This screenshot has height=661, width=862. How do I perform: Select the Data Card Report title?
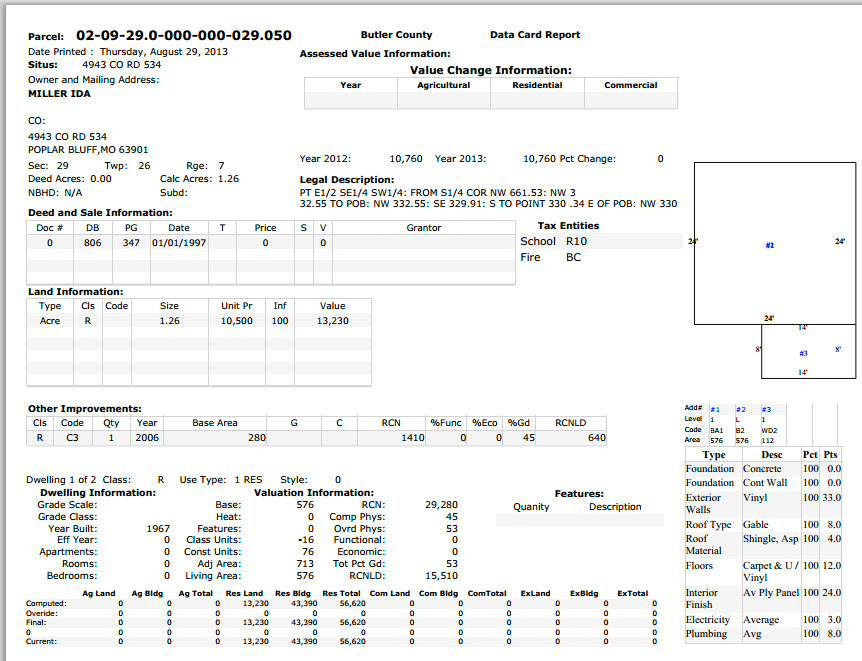tap(534, 35)
